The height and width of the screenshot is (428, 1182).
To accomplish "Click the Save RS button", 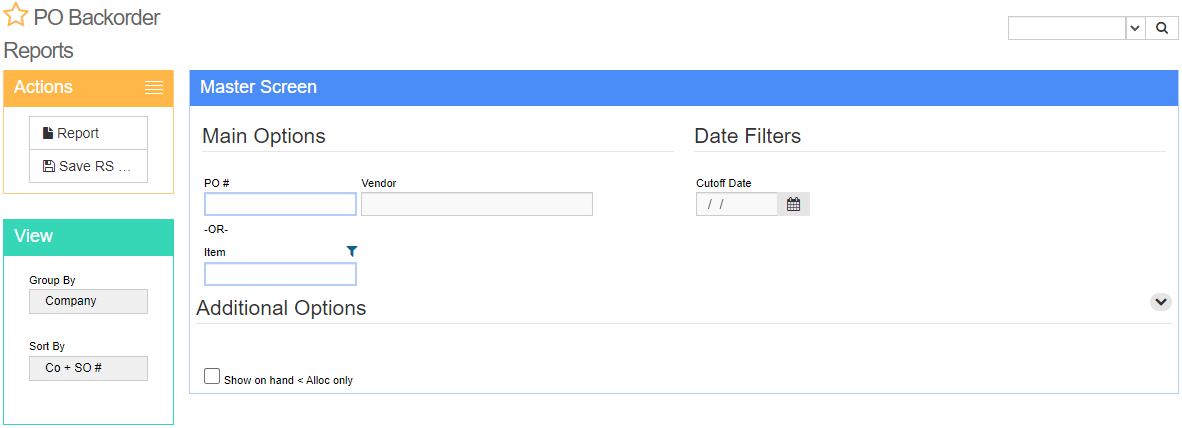I will [88, 167].
